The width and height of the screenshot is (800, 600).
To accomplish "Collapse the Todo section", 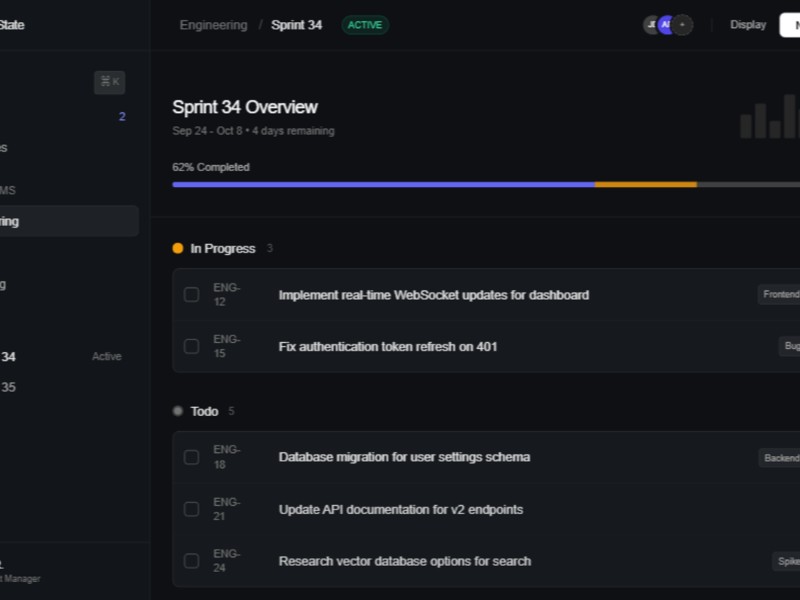I will tap(204, 410).
